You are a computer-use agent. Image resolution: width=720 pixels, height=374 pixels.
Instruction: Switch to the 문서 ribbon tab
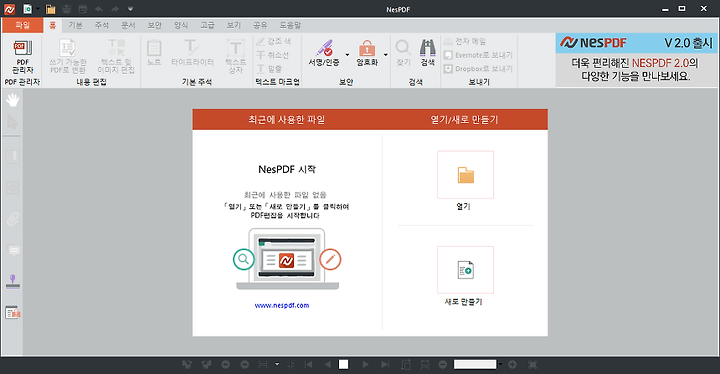pyautogui.click(x=128, y=25)
